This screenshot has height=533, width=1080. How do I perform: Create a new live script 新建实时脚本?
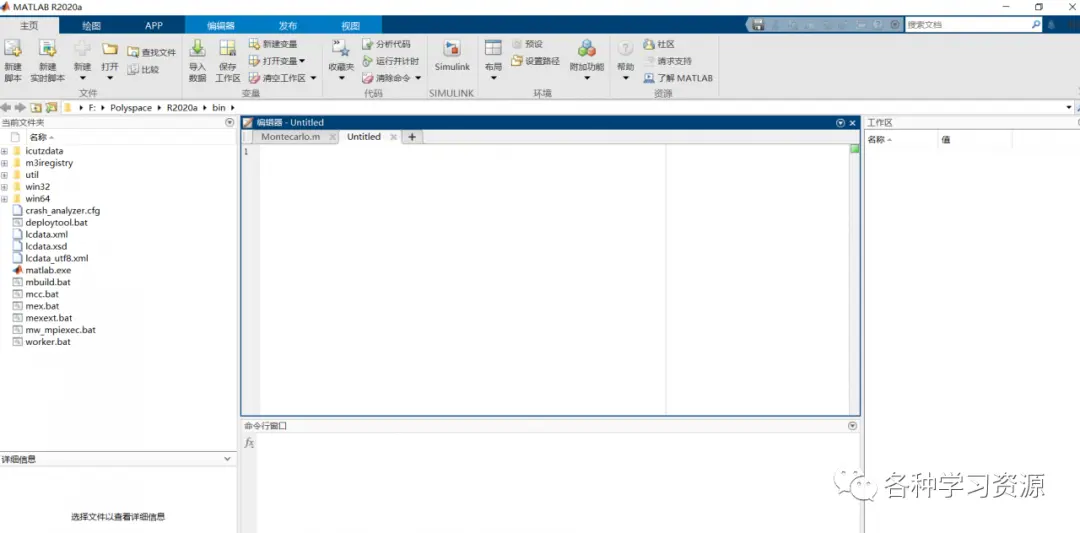pyautogui.click(x=47, y=61)
